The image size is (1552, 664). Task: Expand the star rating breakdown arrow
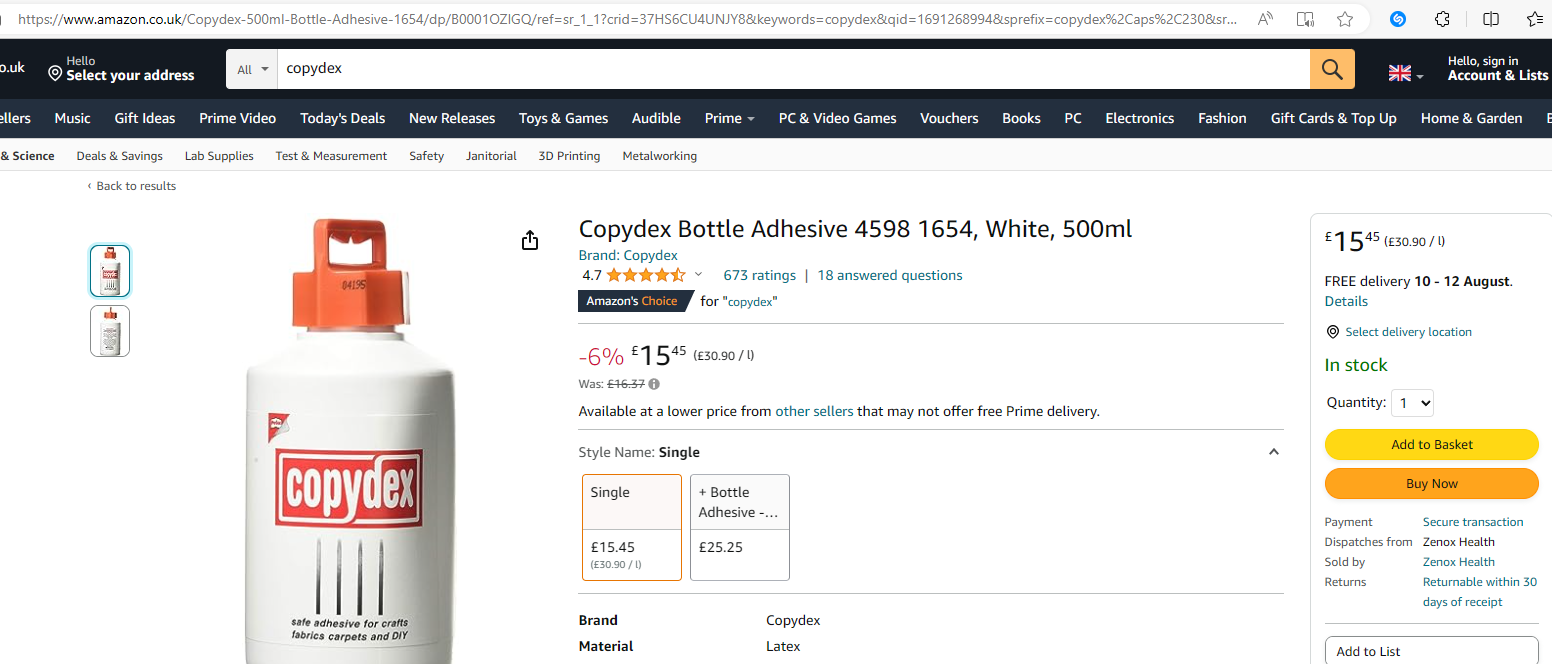pos(698,275)
